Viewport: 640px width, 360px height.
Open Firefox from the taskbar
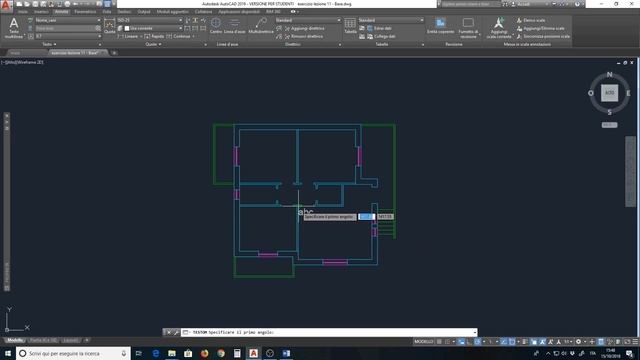point(204,353)
